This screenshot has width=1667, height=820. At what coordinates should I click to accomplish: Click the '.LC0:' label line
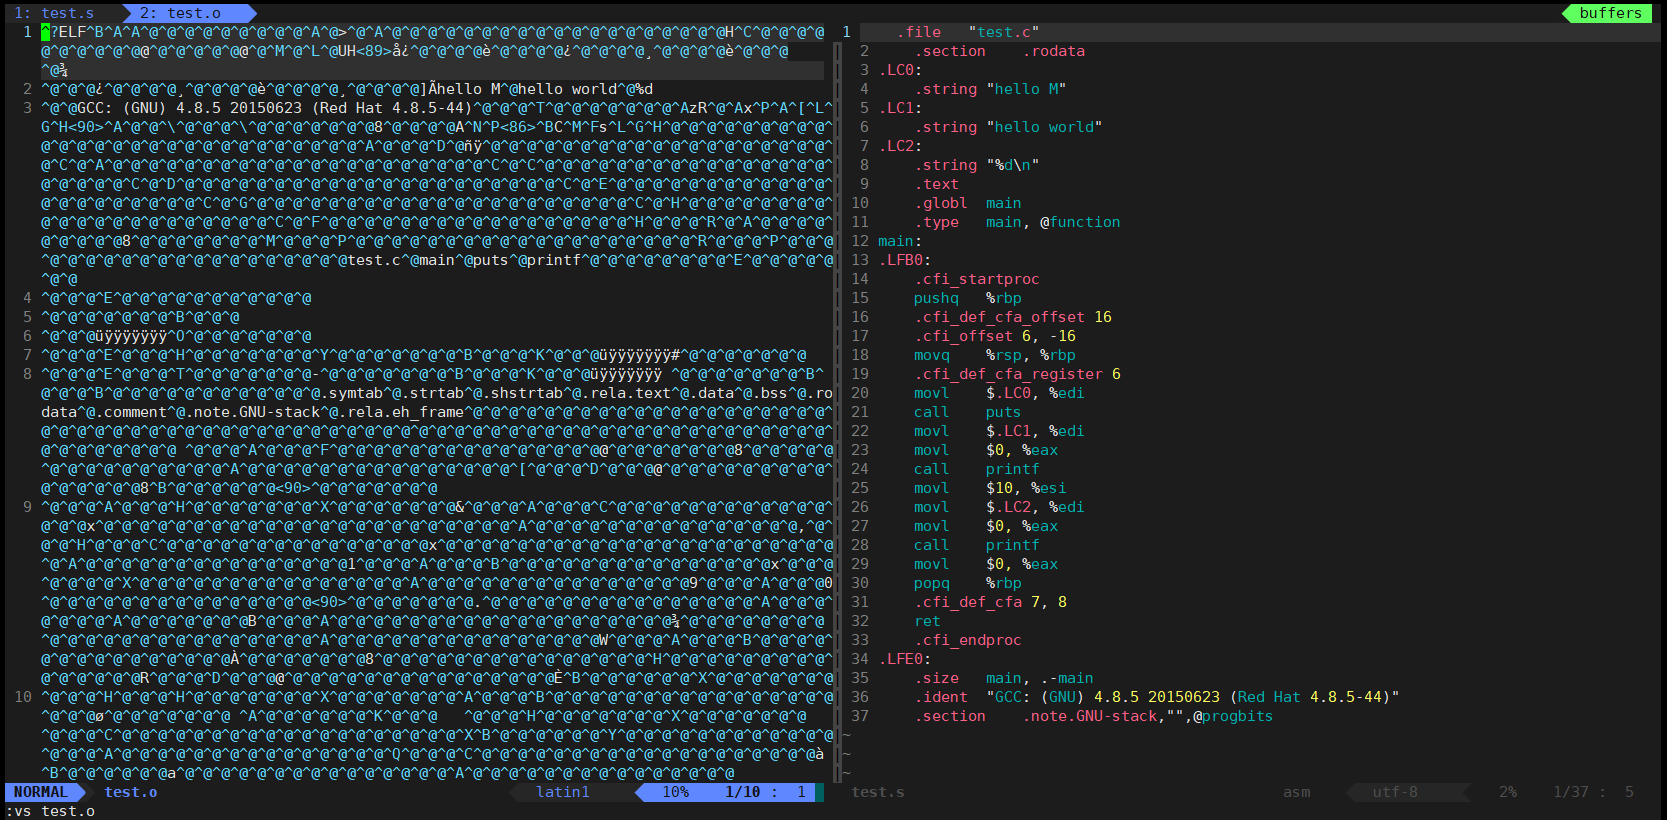pyautogui.click(x=900, y=70)
